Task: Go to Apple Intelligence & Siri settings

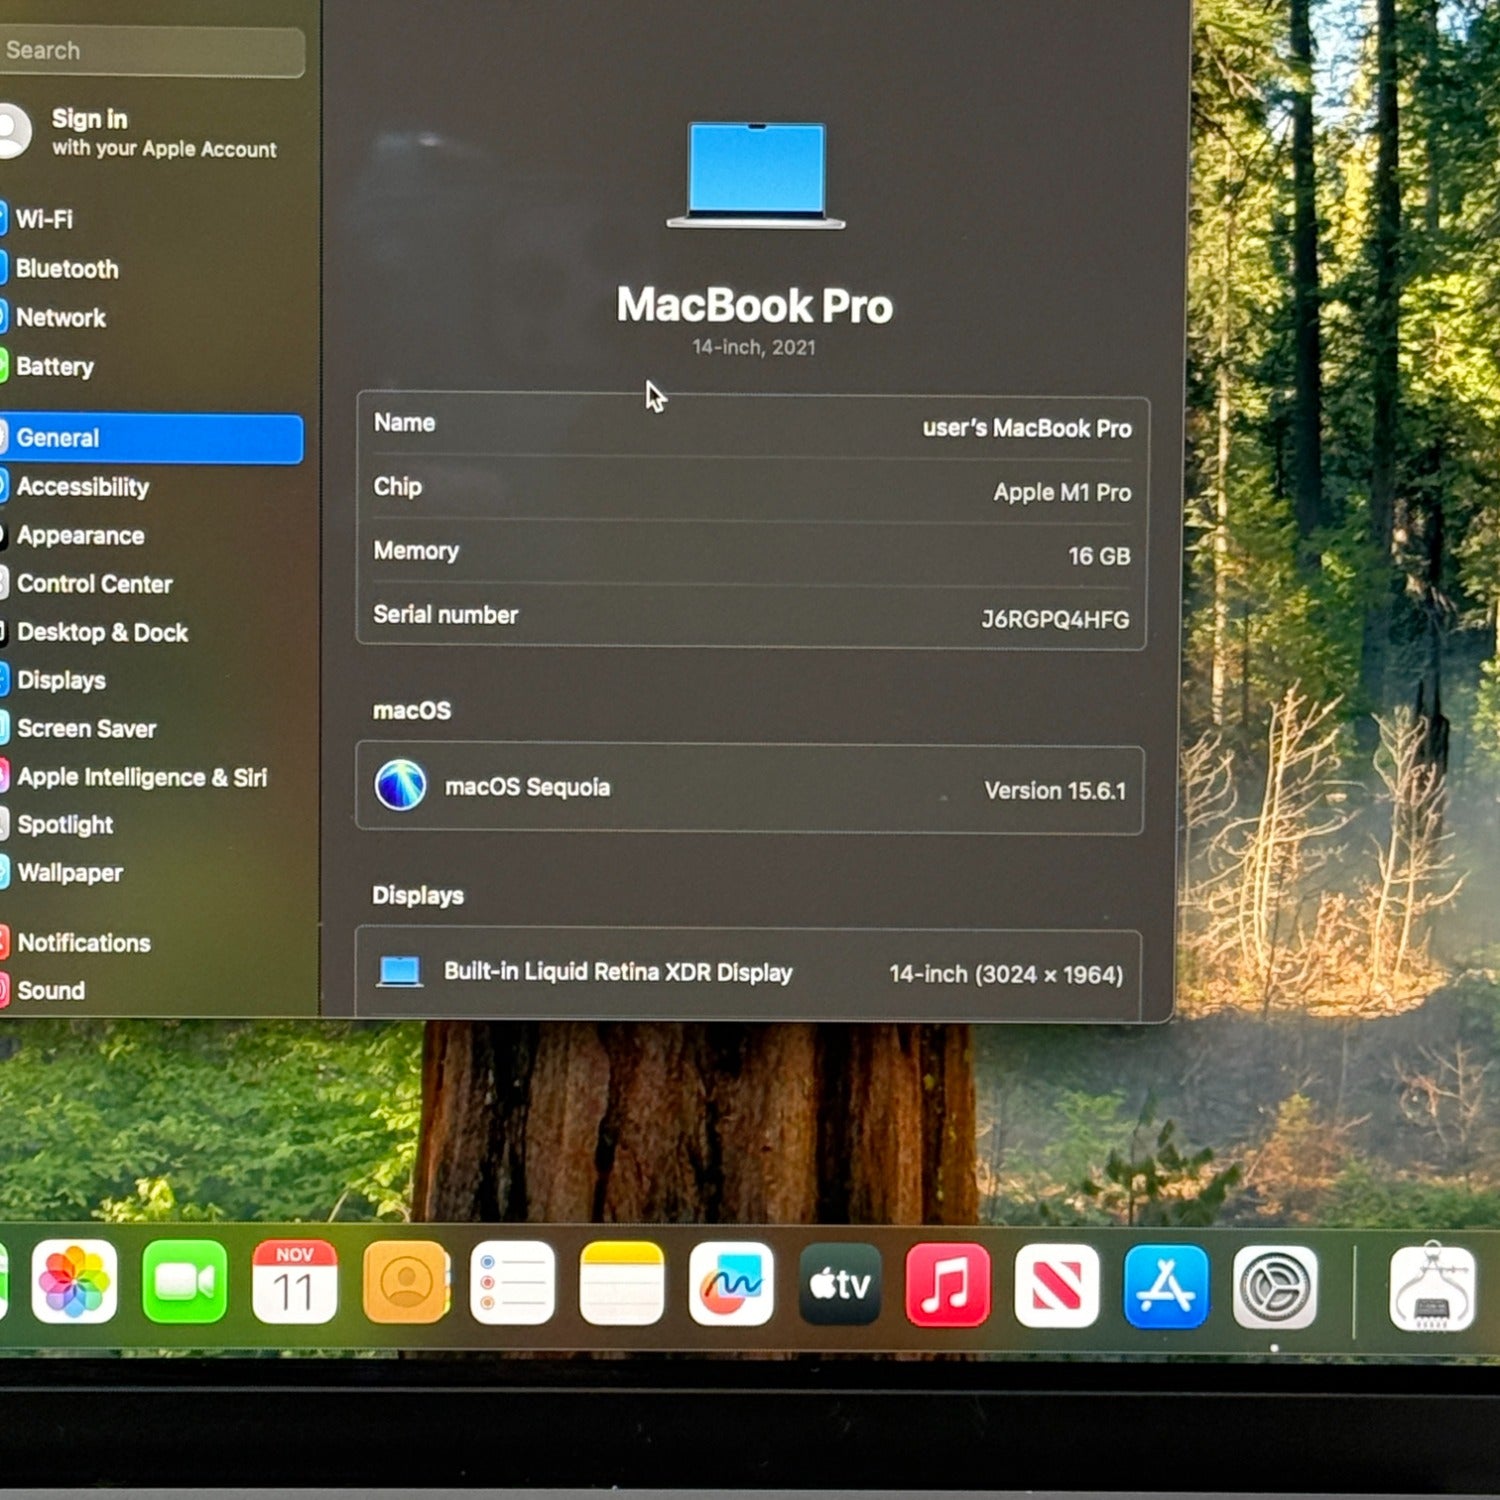Action: pyautogui.click(x=142, y=777)
